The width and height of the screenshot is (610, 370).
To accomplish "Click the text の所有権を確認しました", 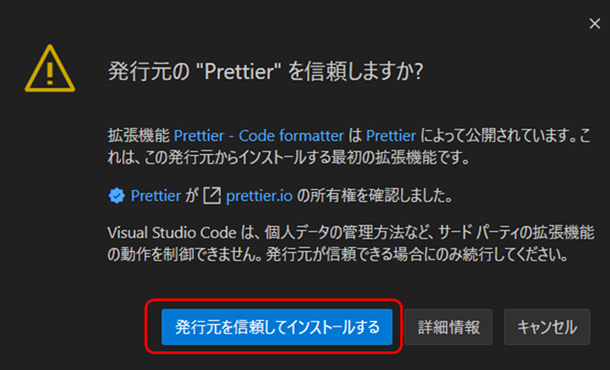I will tap(375, 196).
